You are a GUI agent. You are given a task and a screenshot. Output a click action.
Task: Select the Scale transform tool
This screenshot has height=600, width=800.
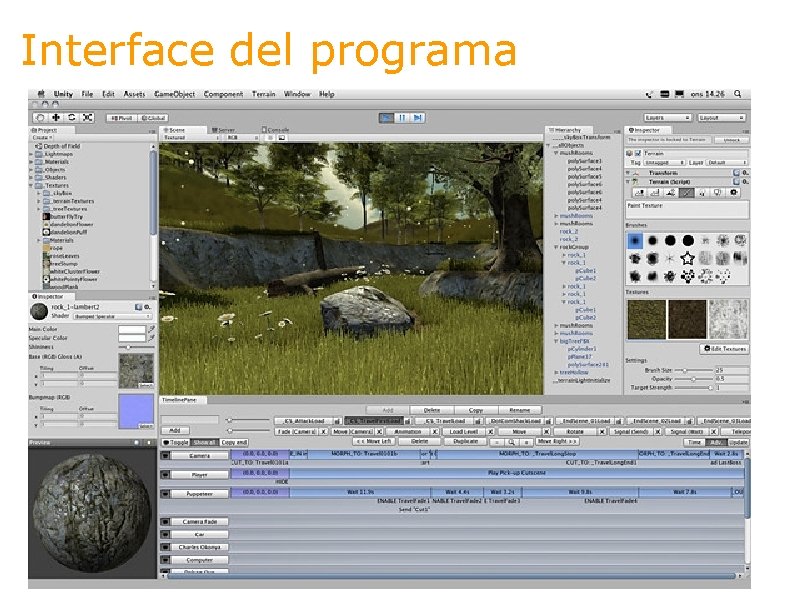click(87, 117)
